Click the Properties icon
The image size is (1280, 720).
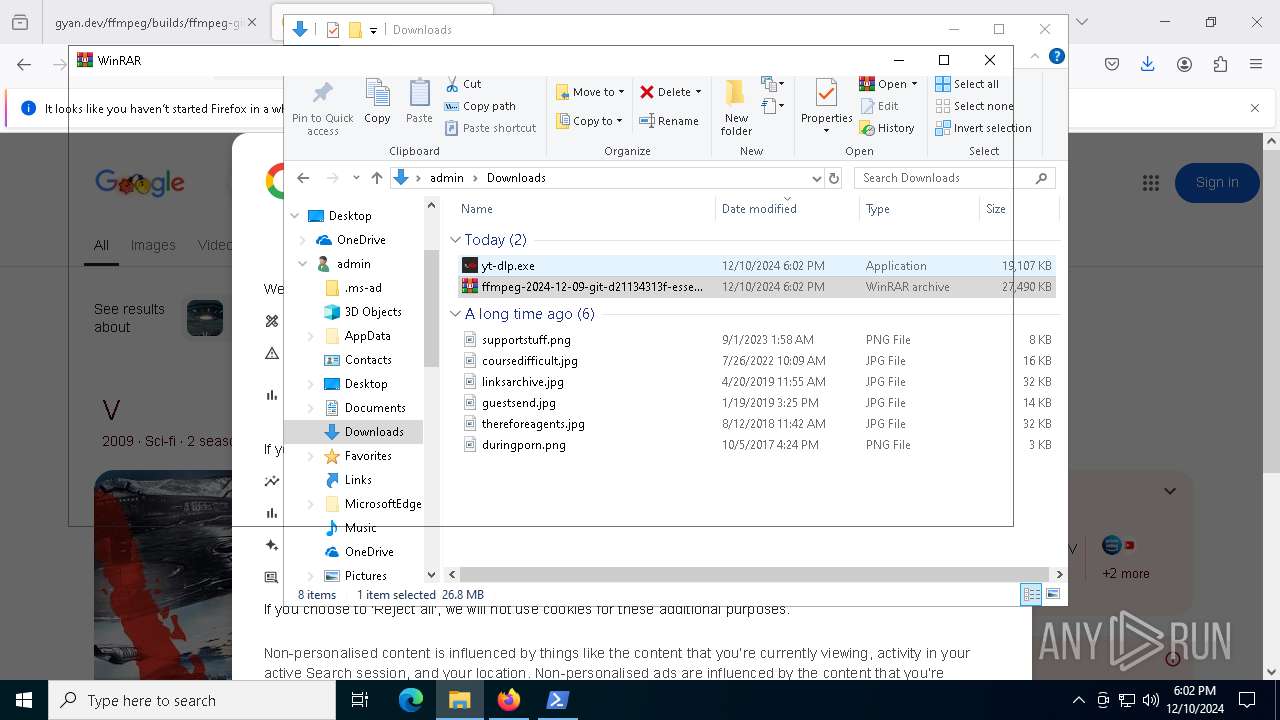click(826, 107)
